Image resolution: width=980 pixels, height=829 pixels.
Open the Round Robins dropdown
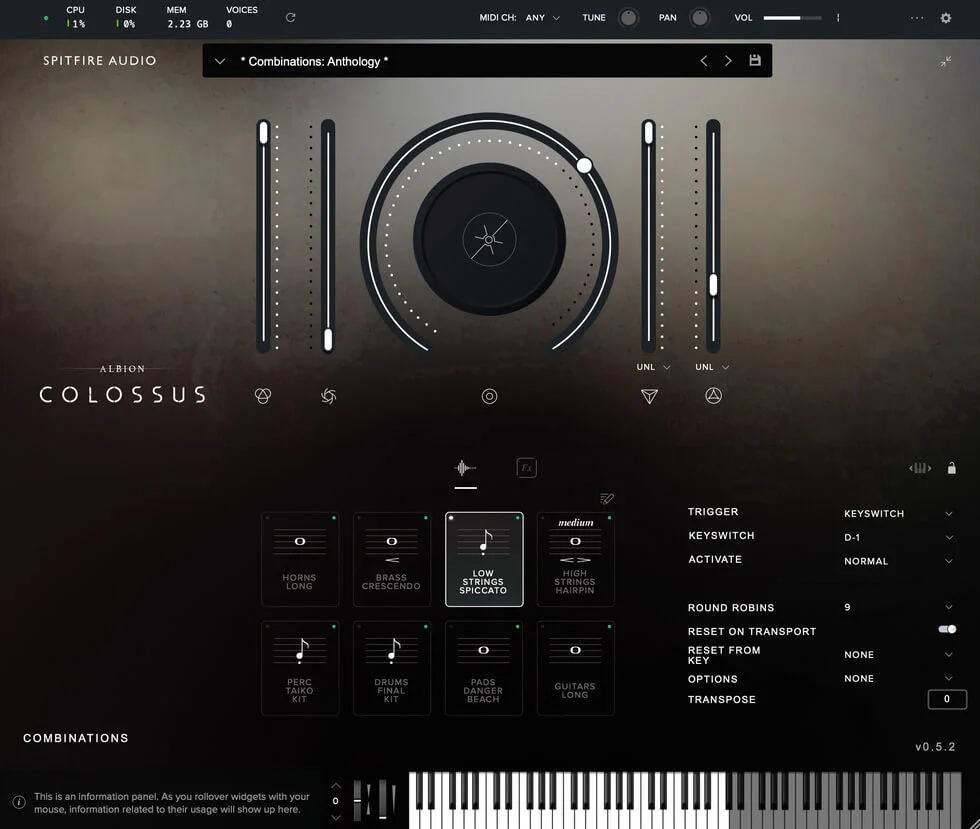coord(898,607)
